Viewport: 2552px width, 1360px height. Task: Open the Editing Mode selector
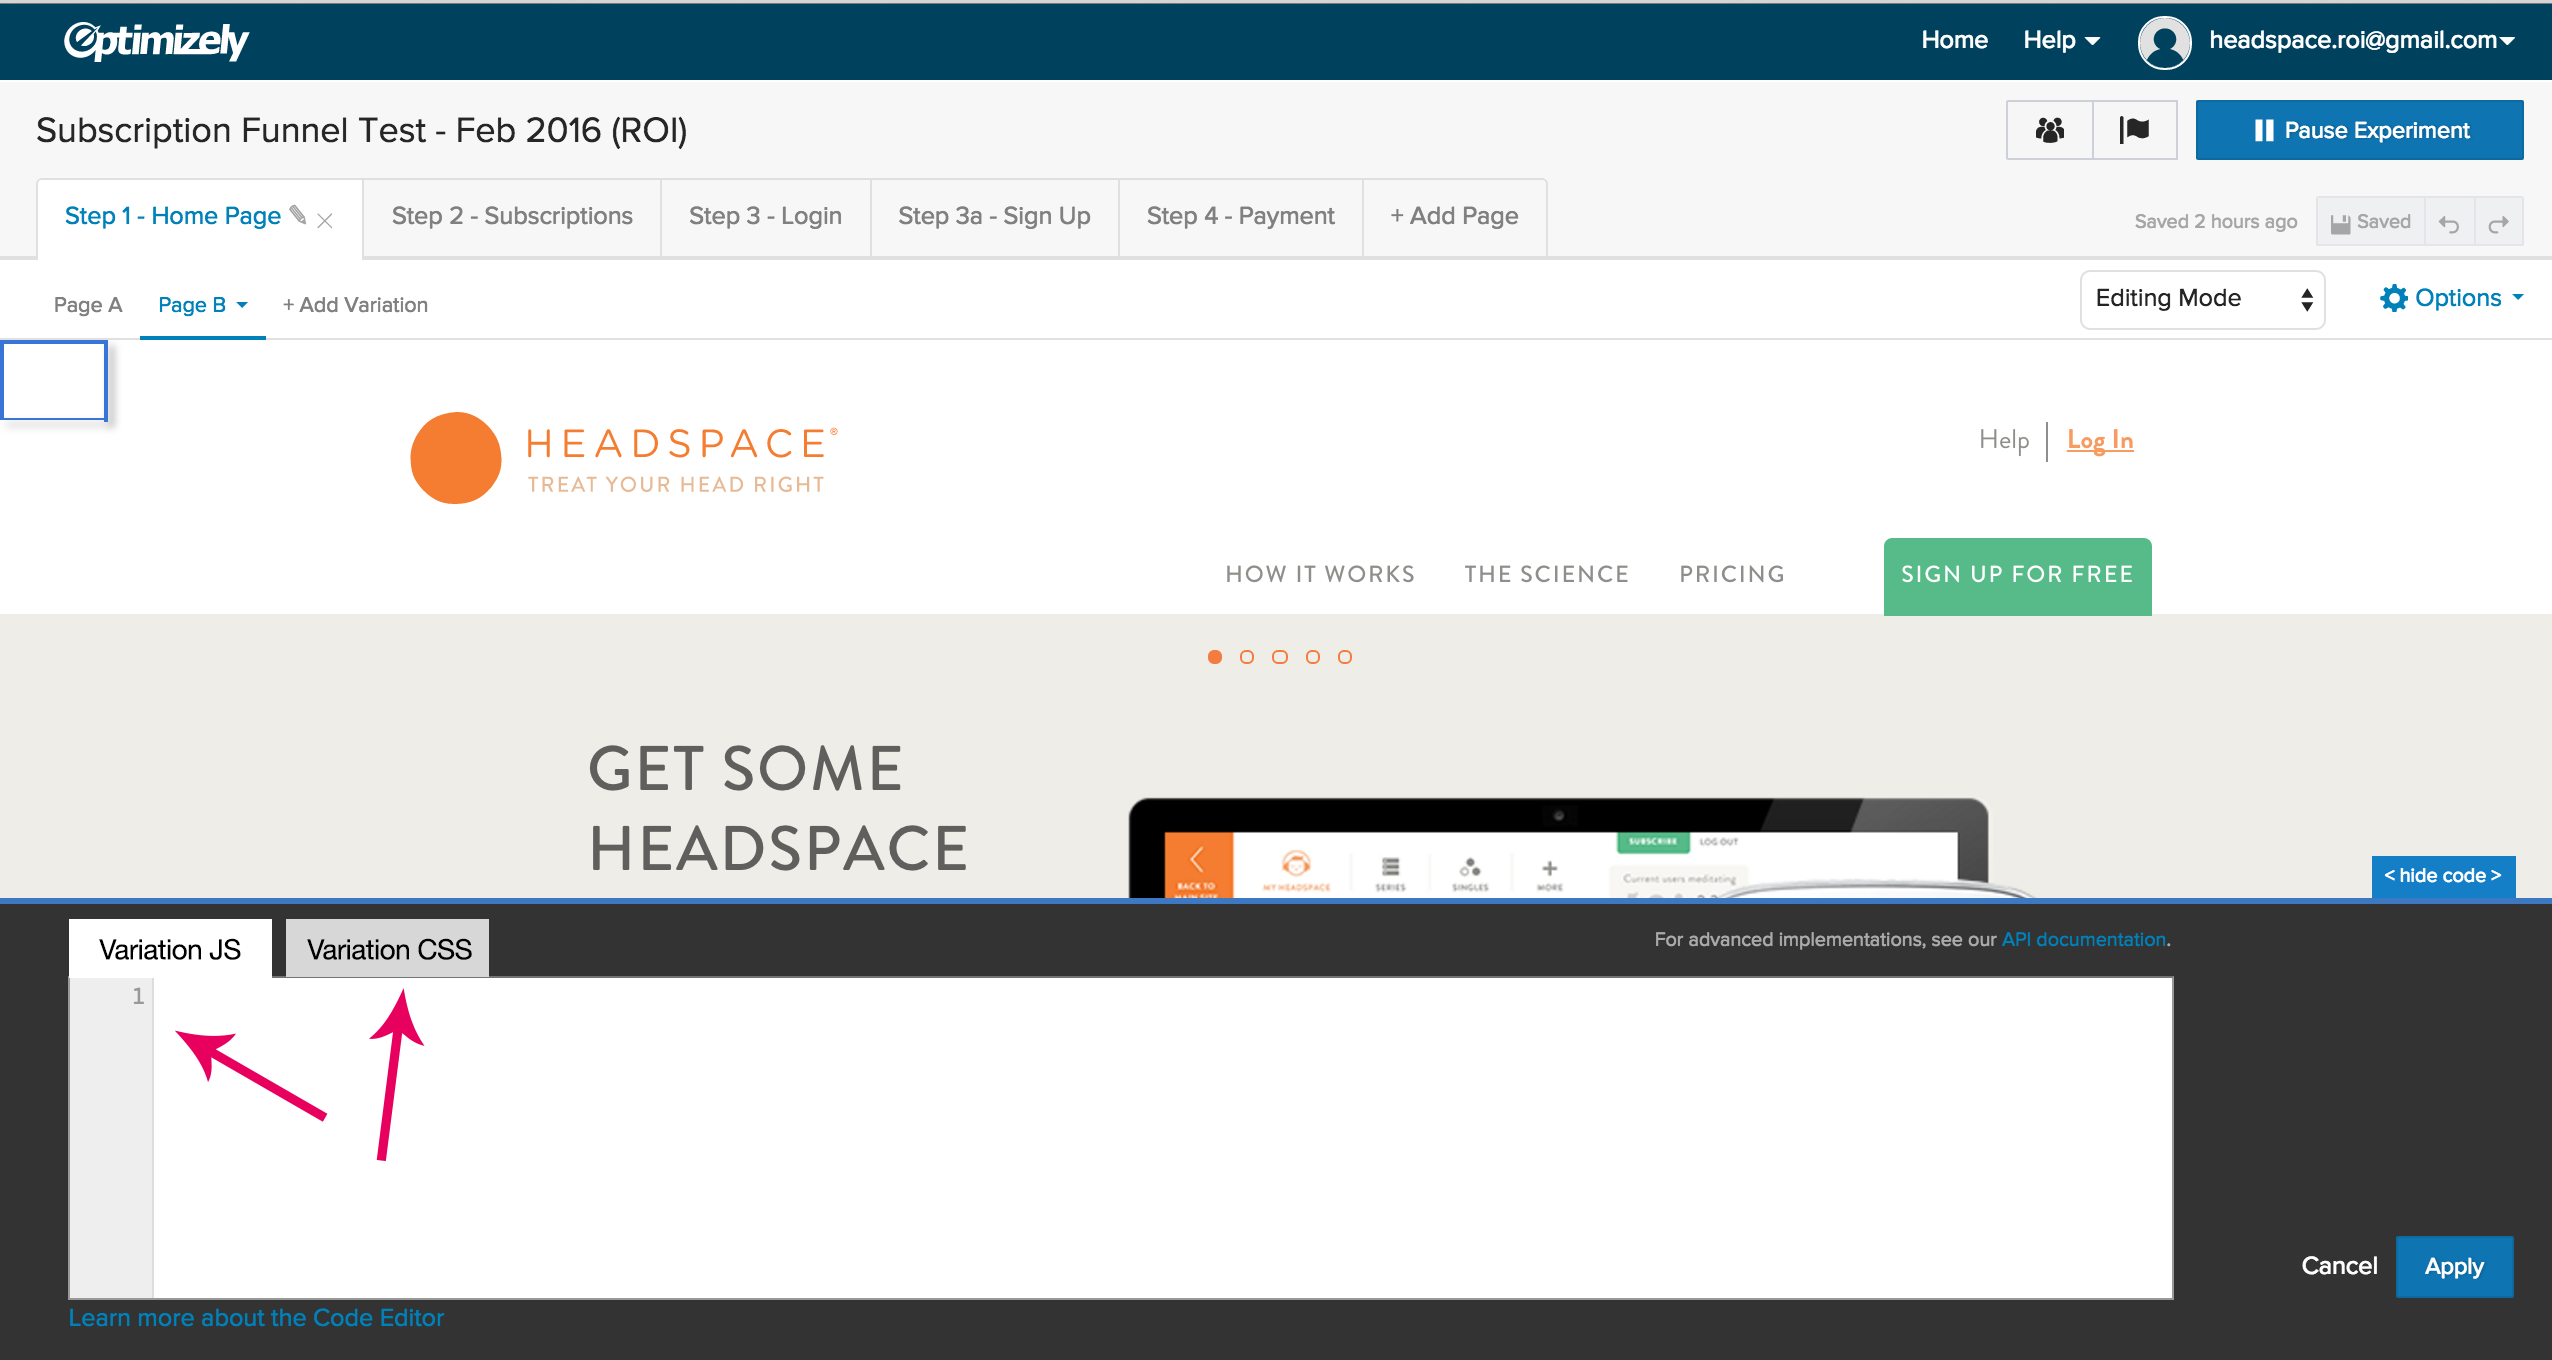click(x=2203, y=299)
